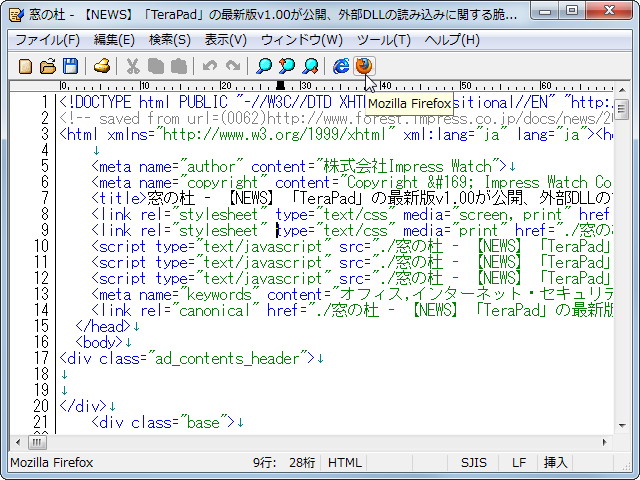640x480 pixels.
Task: Click the "base" class value on line 21
Action: point(203,422)
